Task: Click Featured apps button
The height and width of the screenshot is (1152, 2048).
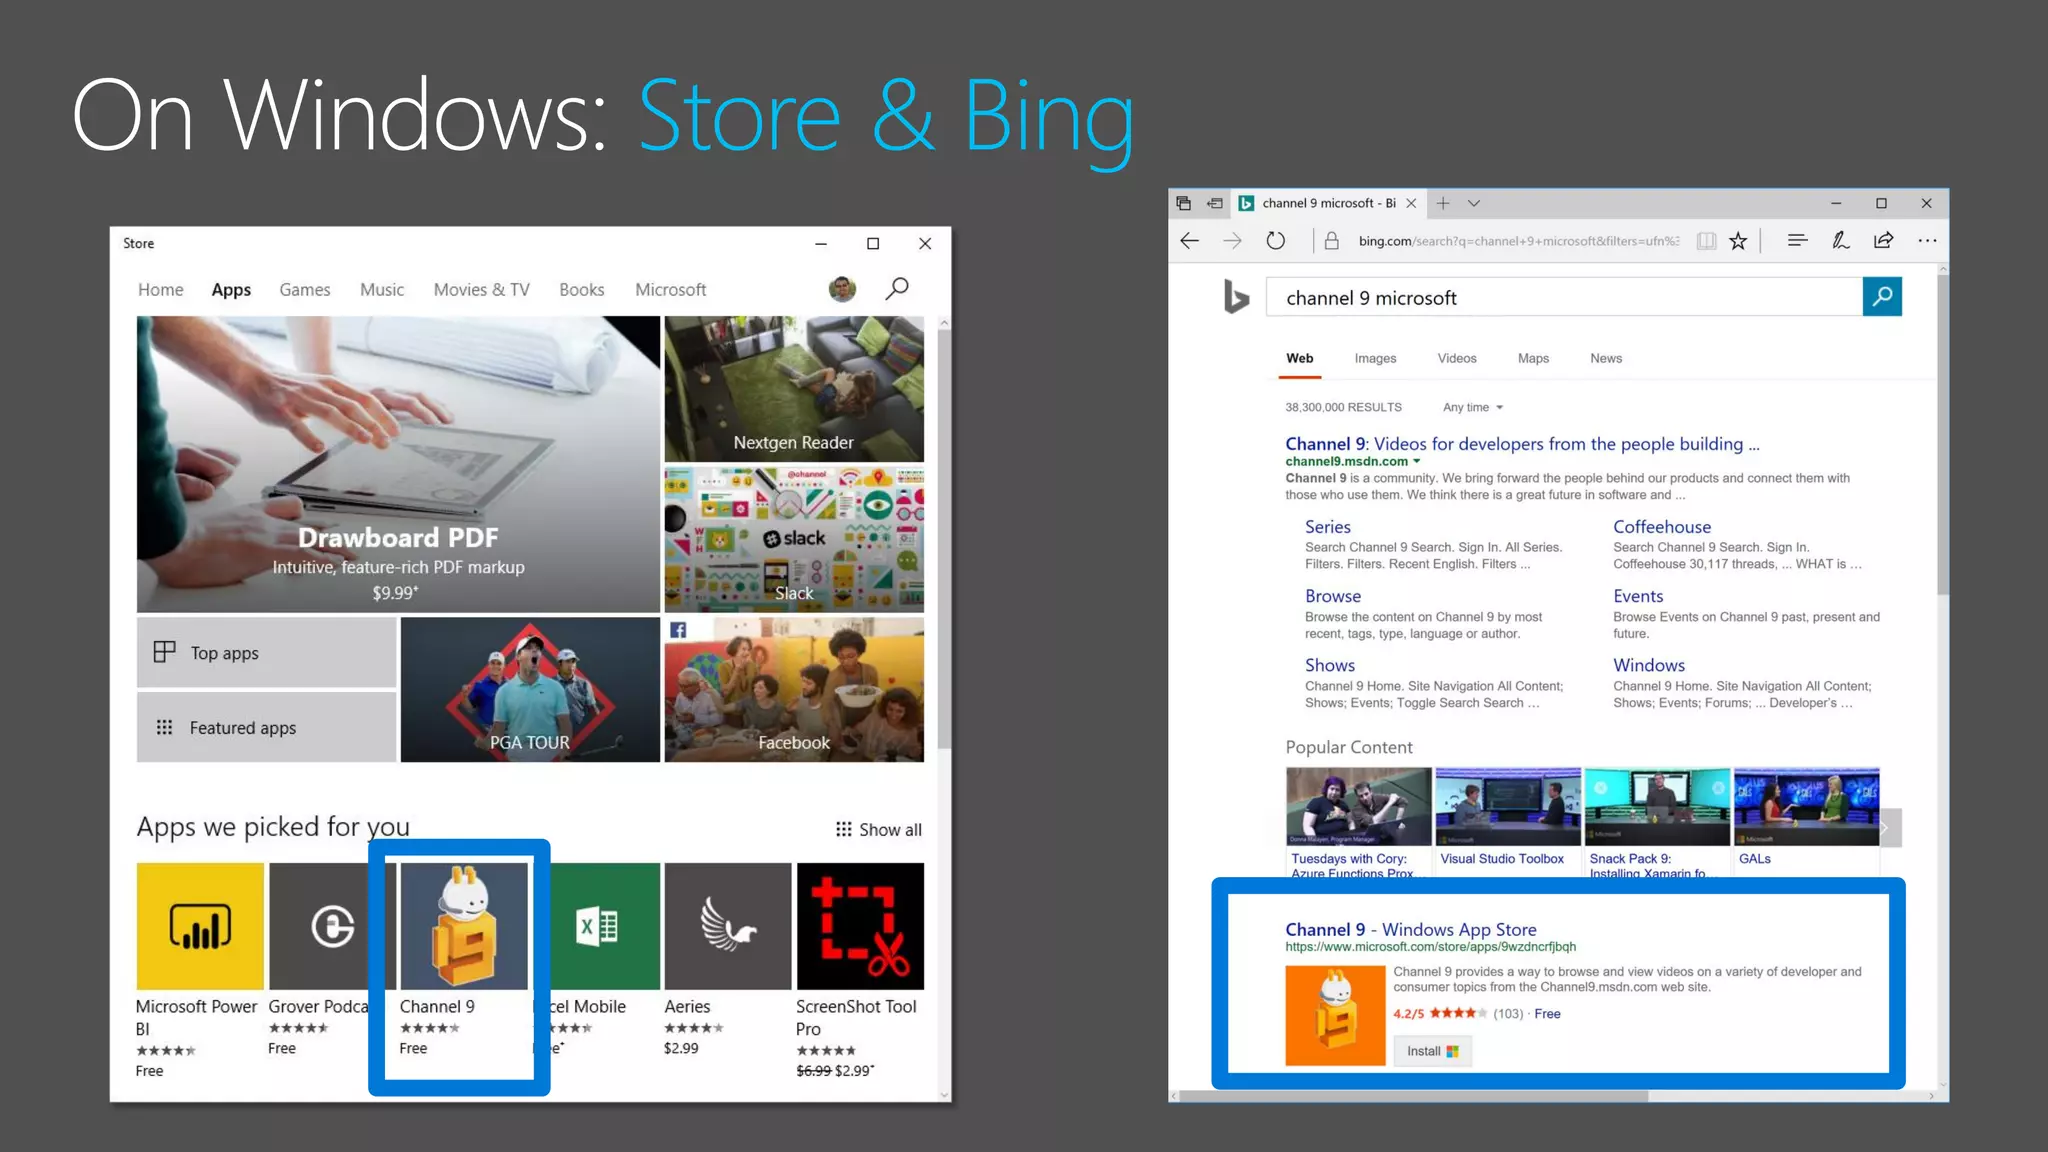Action: point(266,727)
